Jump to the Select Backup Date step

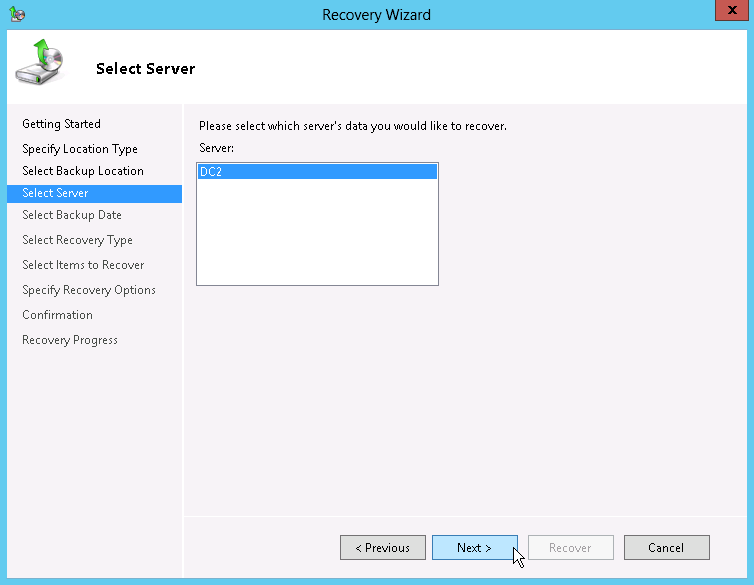point(72,215)
